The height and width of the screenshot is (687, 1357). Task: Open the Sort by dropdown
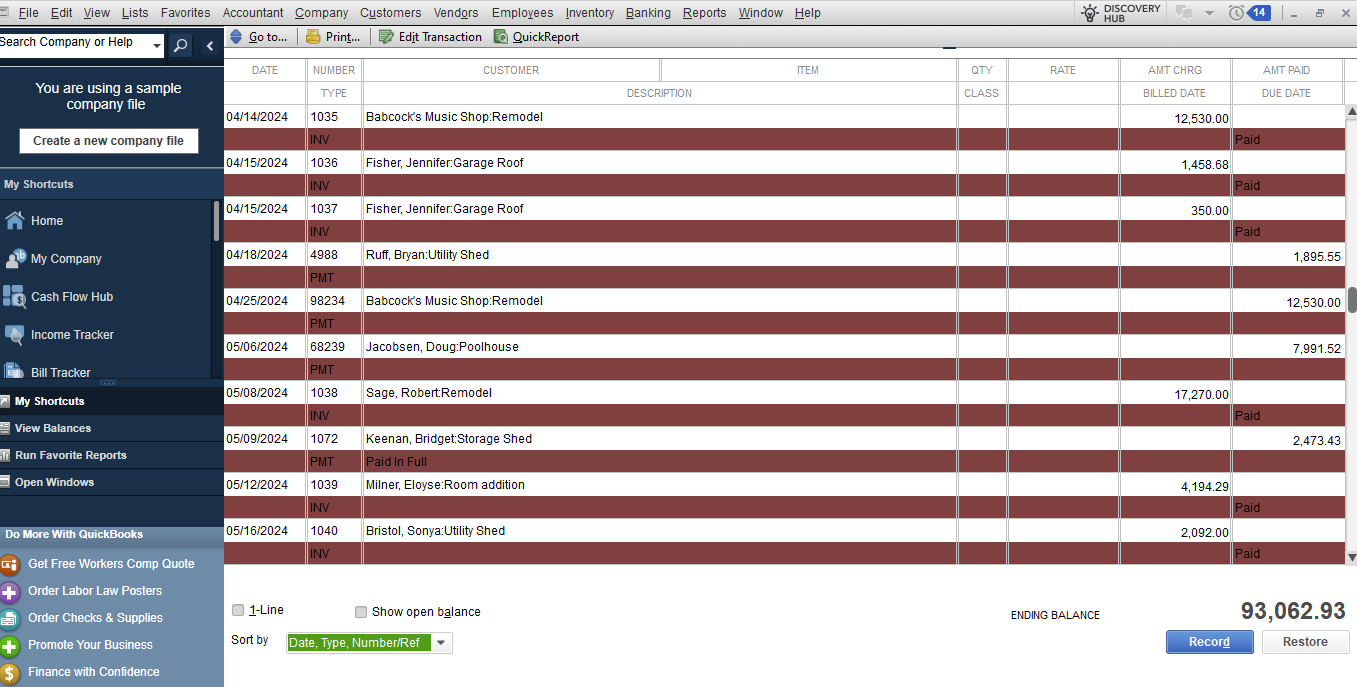(x=441, y=643)
